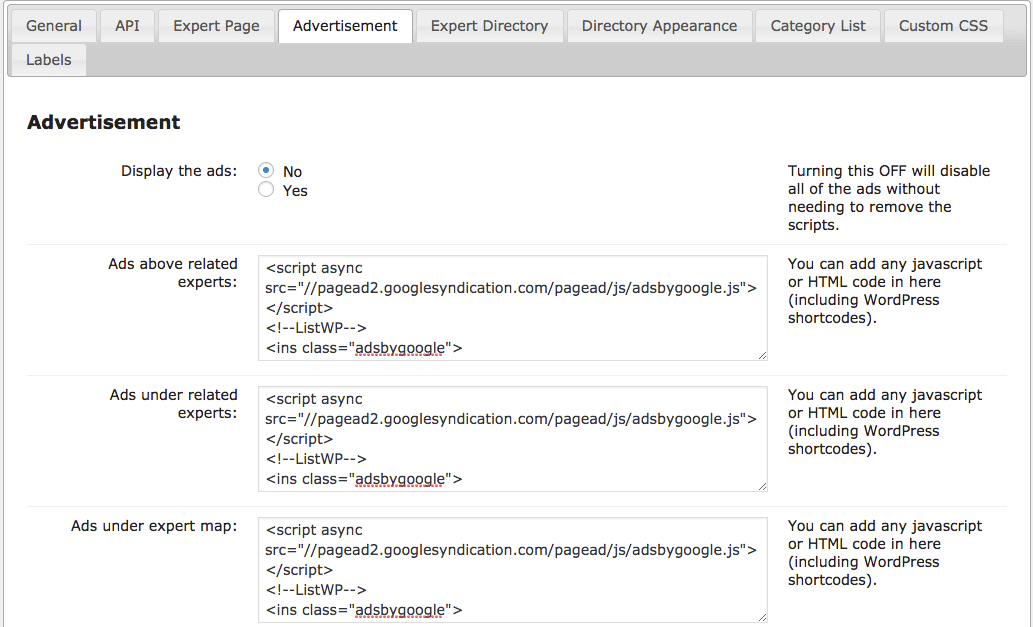Switch to Directory Appearance tab
This screenshot has width=1033, height=627.
point(659,26)
